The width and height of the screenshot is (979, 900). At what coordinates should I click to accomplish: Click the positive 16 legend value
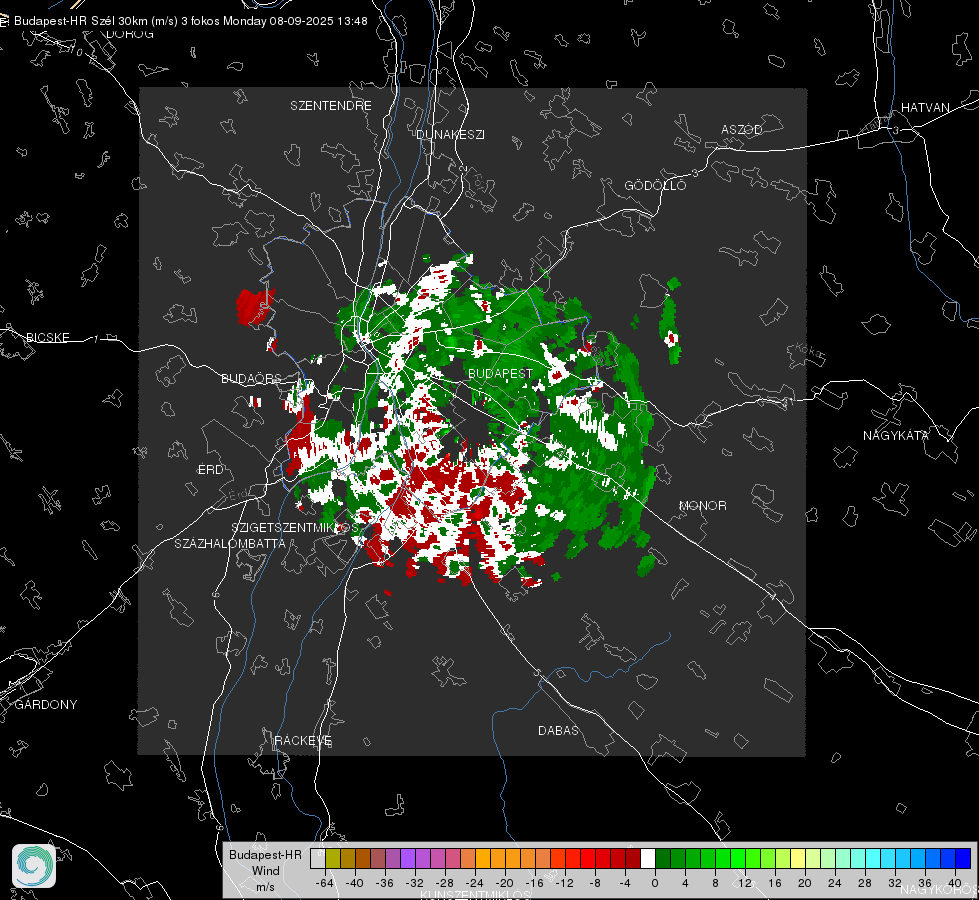(775, 883)
